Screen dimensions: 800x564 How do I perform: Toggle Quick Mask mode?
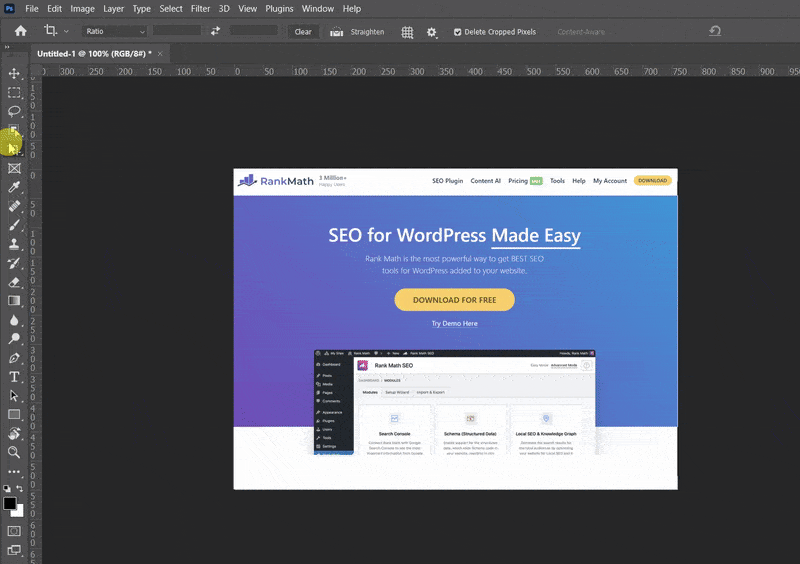[x=14, y=531]
